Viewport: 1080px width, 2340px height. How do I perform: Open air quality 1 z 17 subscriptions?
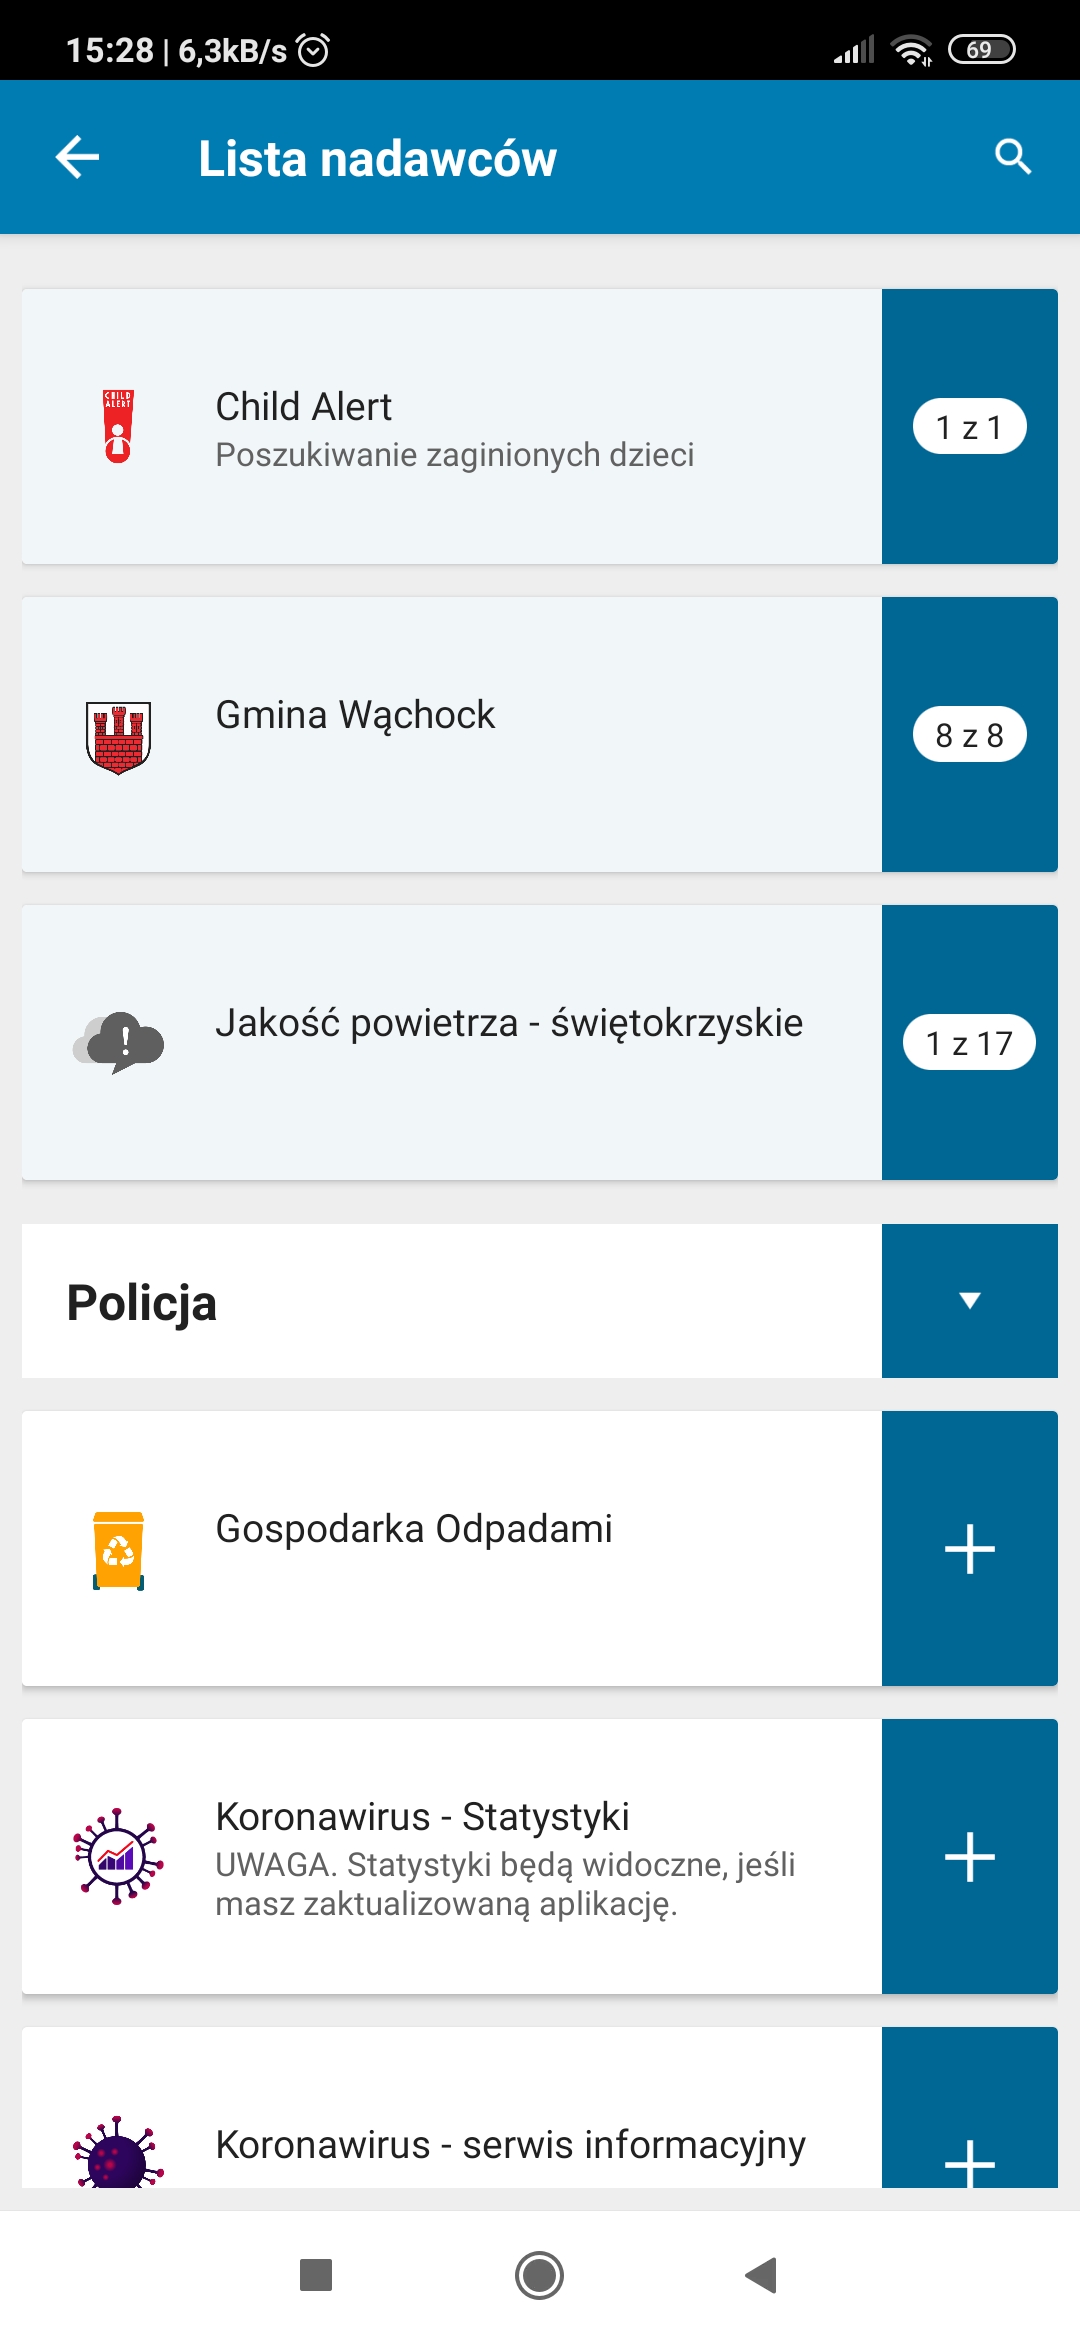(969, 1043)
